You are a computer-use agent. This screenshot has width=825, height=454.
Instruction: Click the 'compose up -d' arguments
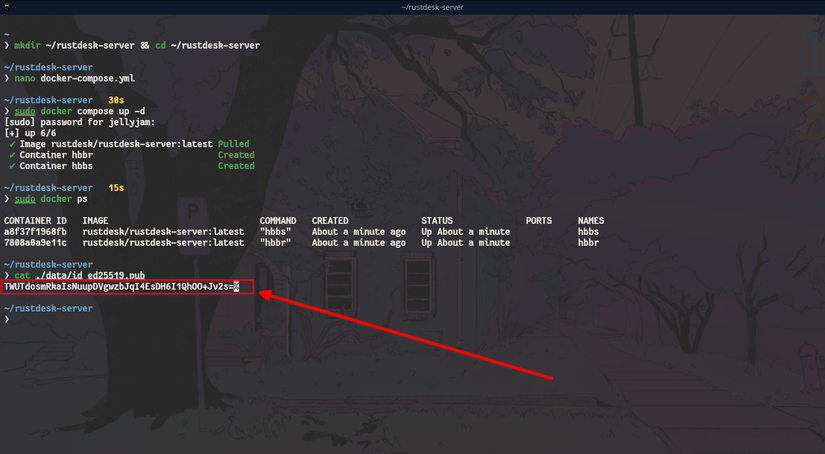(x=111, y=111)
